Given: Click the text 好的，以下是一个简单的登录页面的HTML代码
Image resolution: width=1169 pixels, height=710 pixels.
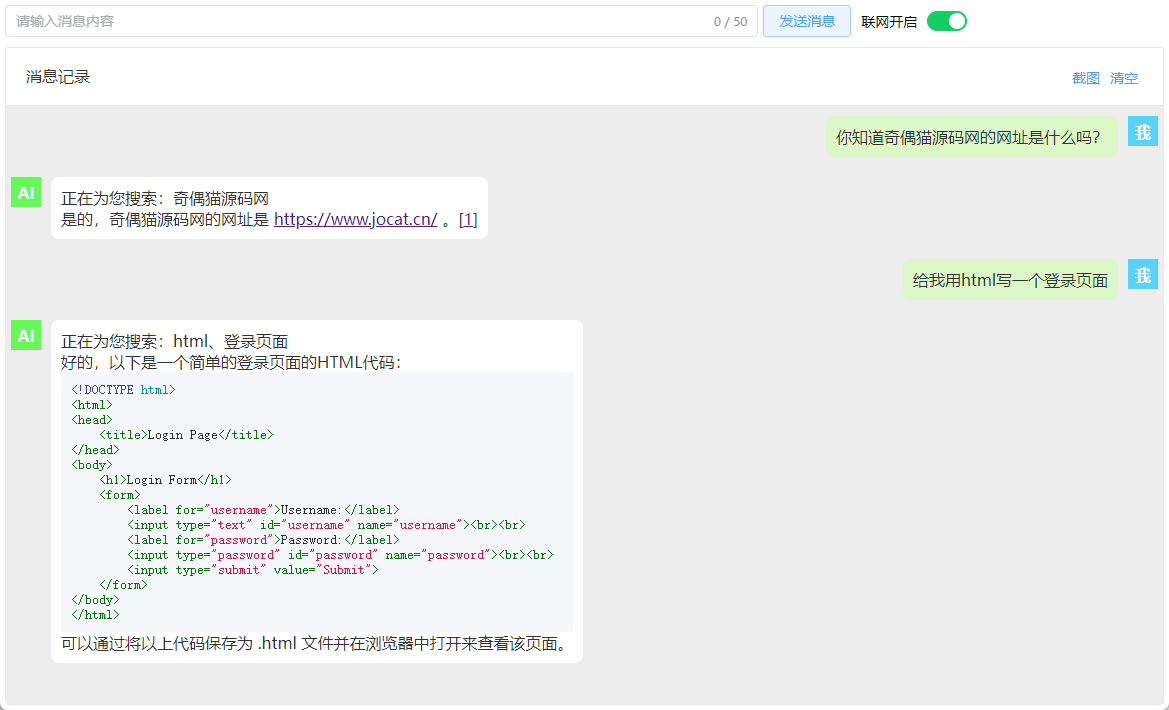Looking at the screenshot, I should (x=227, y=362).
